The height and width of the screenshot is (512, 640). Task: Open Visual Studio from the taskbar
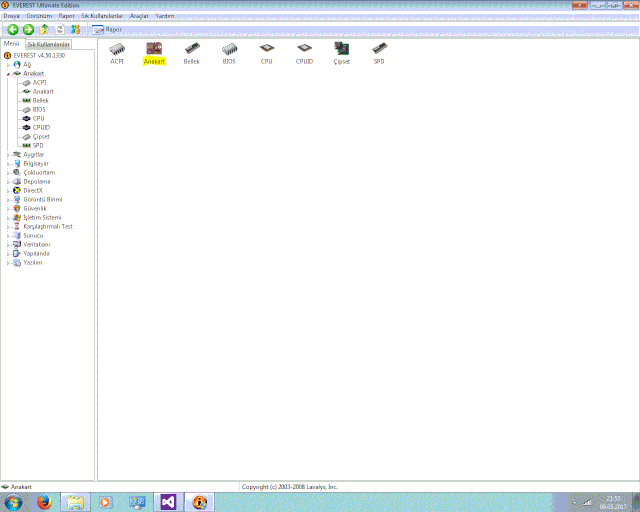tap(168, 502)
